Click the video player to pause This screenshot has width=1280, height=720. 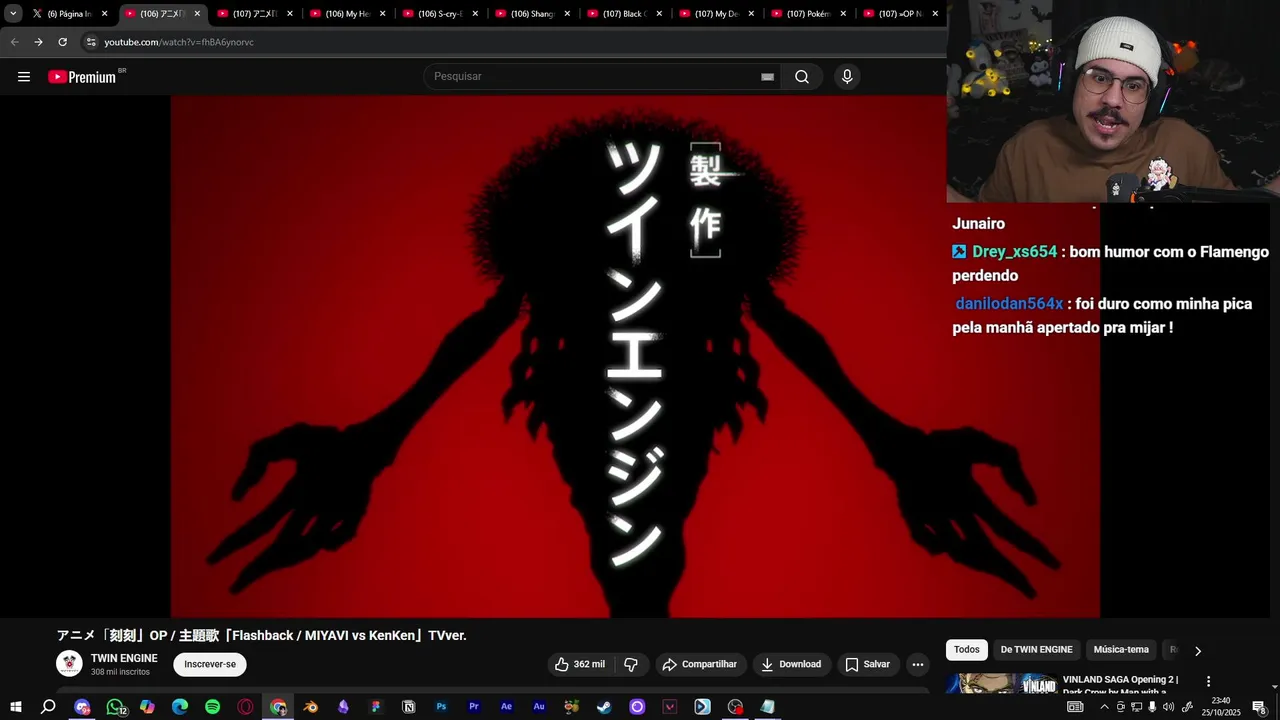pos(635,357)
